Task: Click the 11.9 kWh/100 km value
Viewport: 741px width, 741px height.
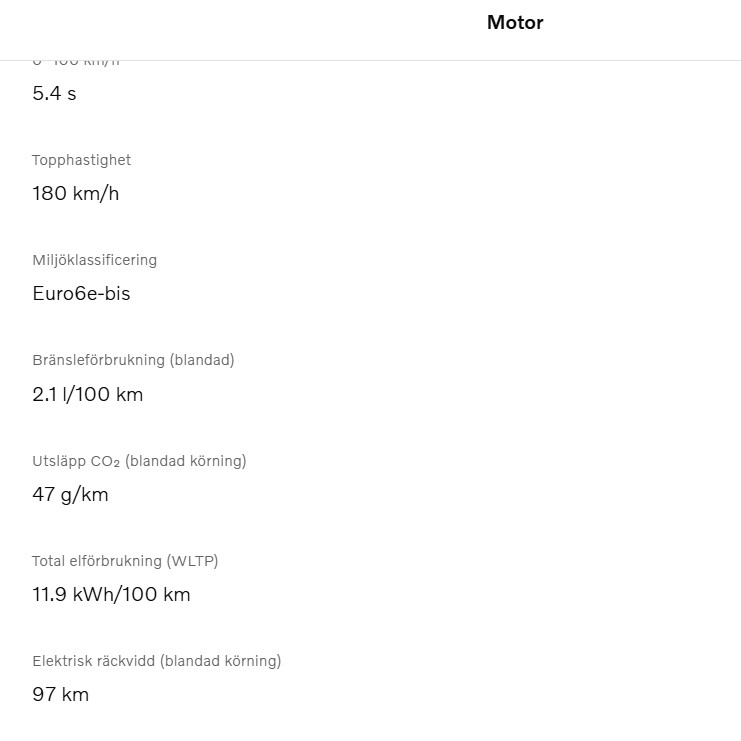Action: [x=111, y=594]
